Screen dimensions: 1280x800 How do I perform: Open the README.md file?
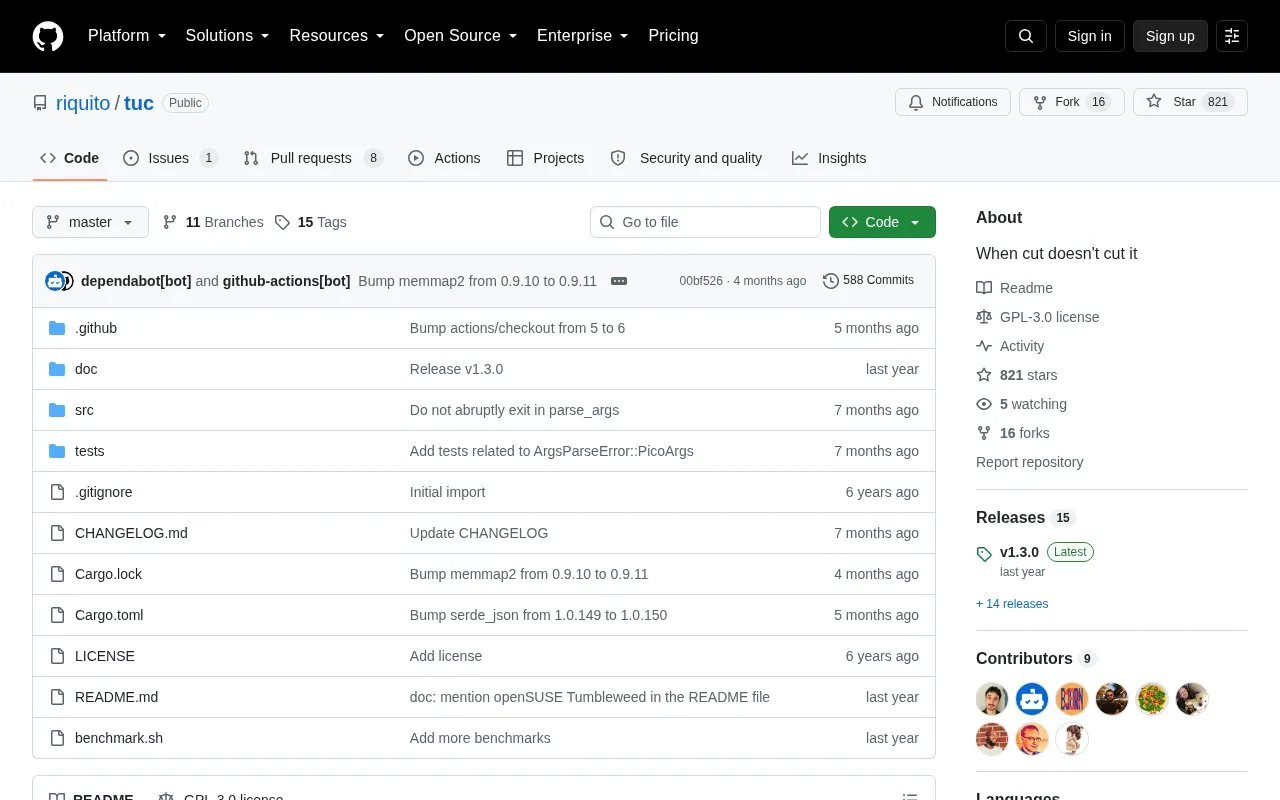(x=116, y=697)
